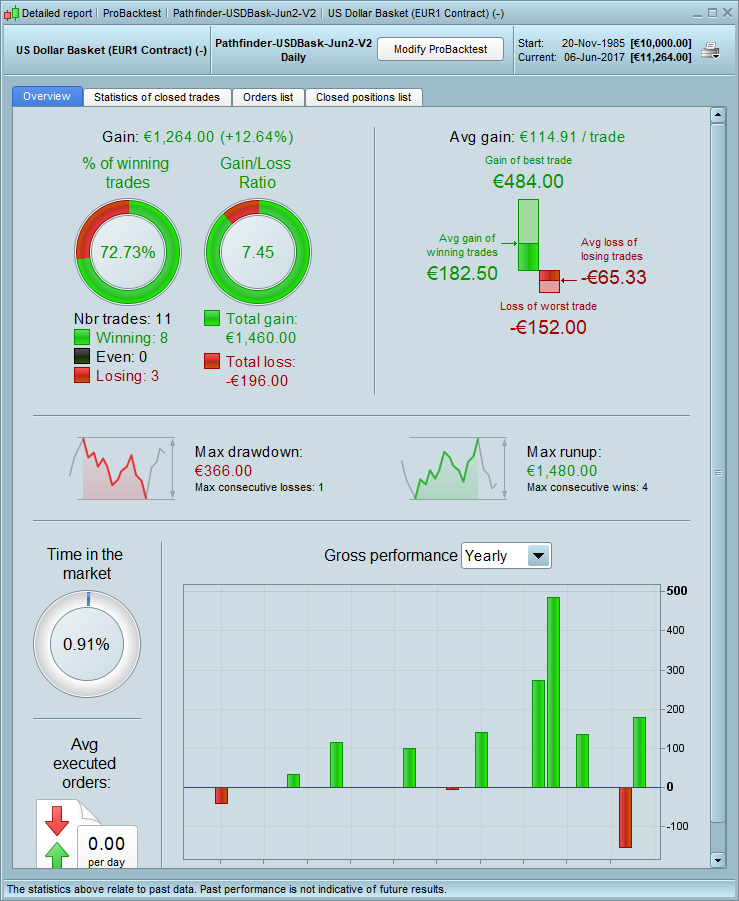The image size is (739, 901).
Task: Switch to the Overview tab
Action: tap(47, 97)
